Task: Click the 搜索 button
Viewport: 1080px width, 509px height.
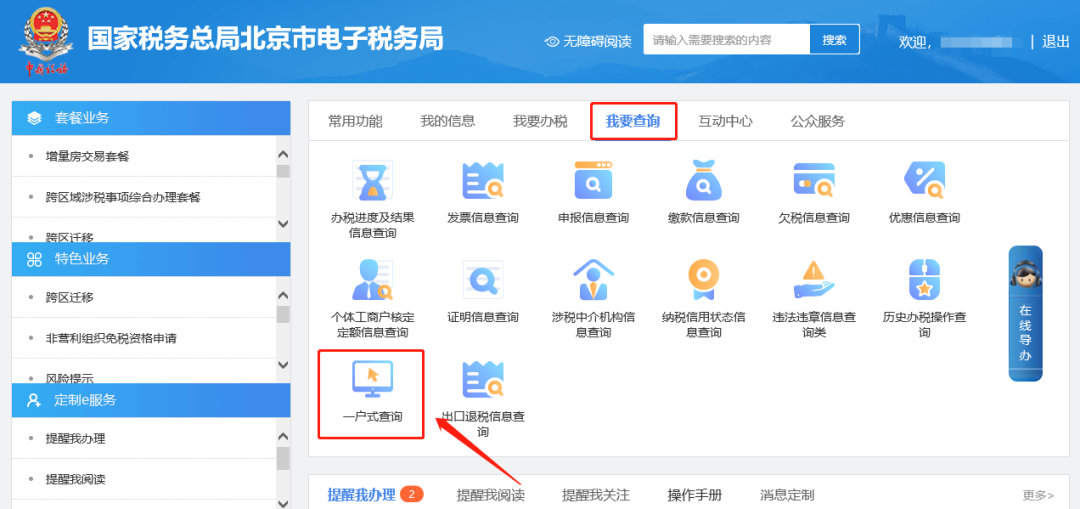Action: (835, 39)
